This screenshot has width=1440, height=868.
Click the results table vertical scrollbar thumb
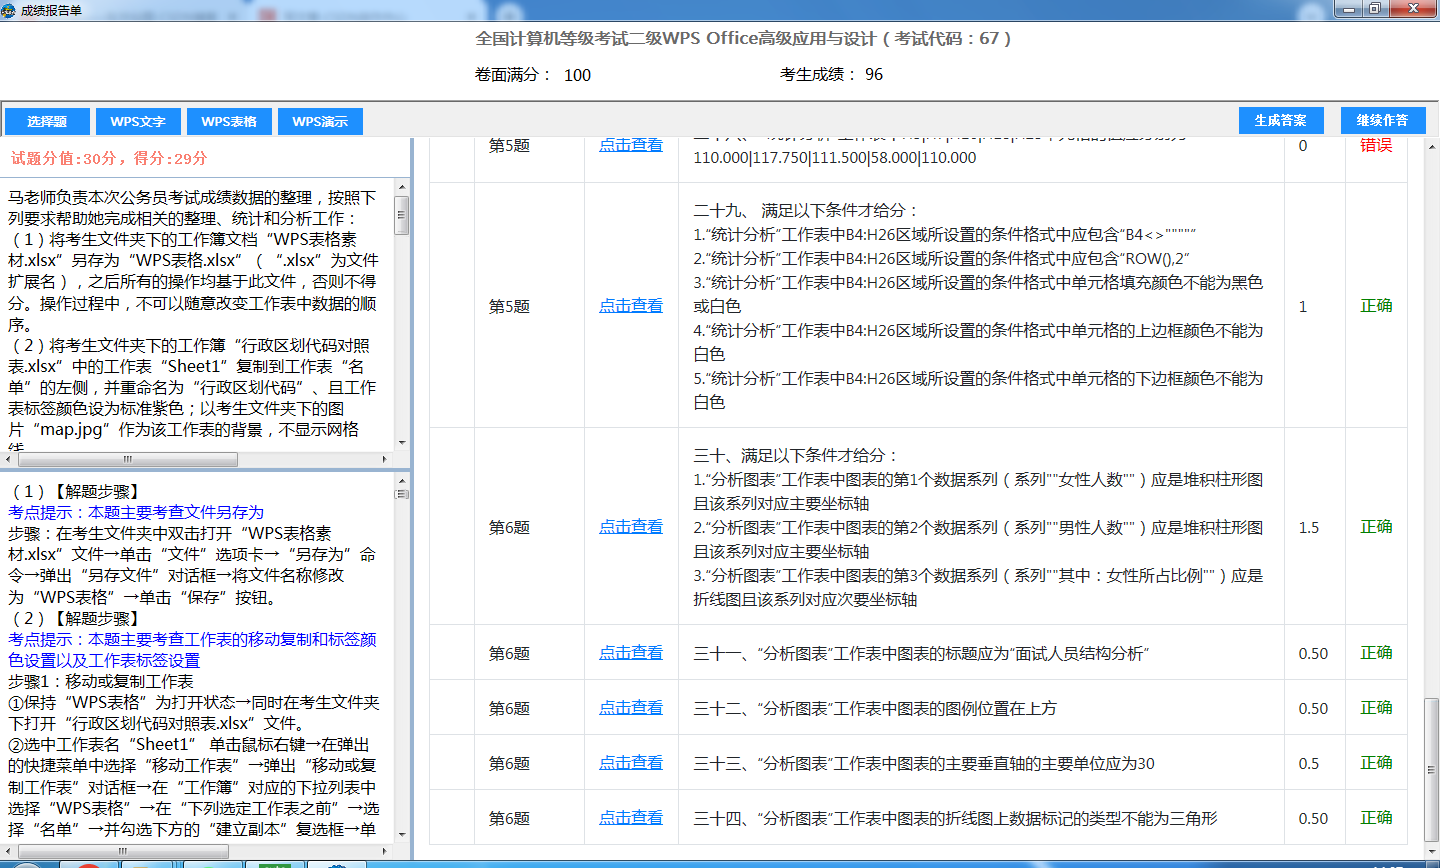[x=1432, y=771]
